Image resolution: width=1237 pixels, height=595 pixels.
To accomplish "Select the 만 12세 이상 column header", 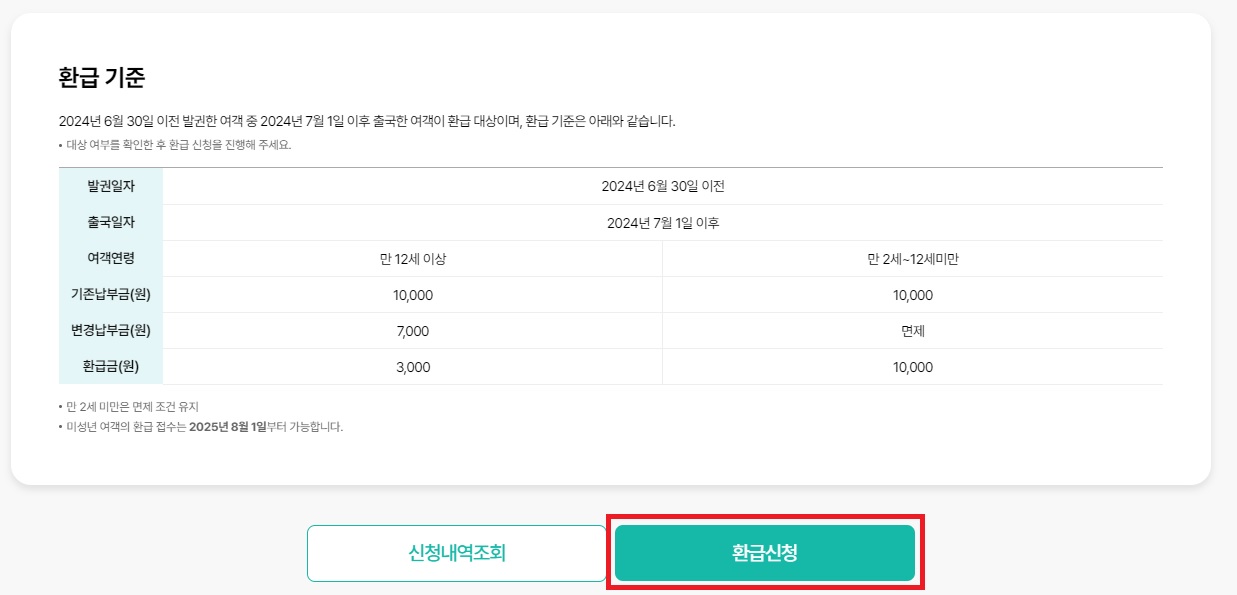I will click(x=411, y=258).
